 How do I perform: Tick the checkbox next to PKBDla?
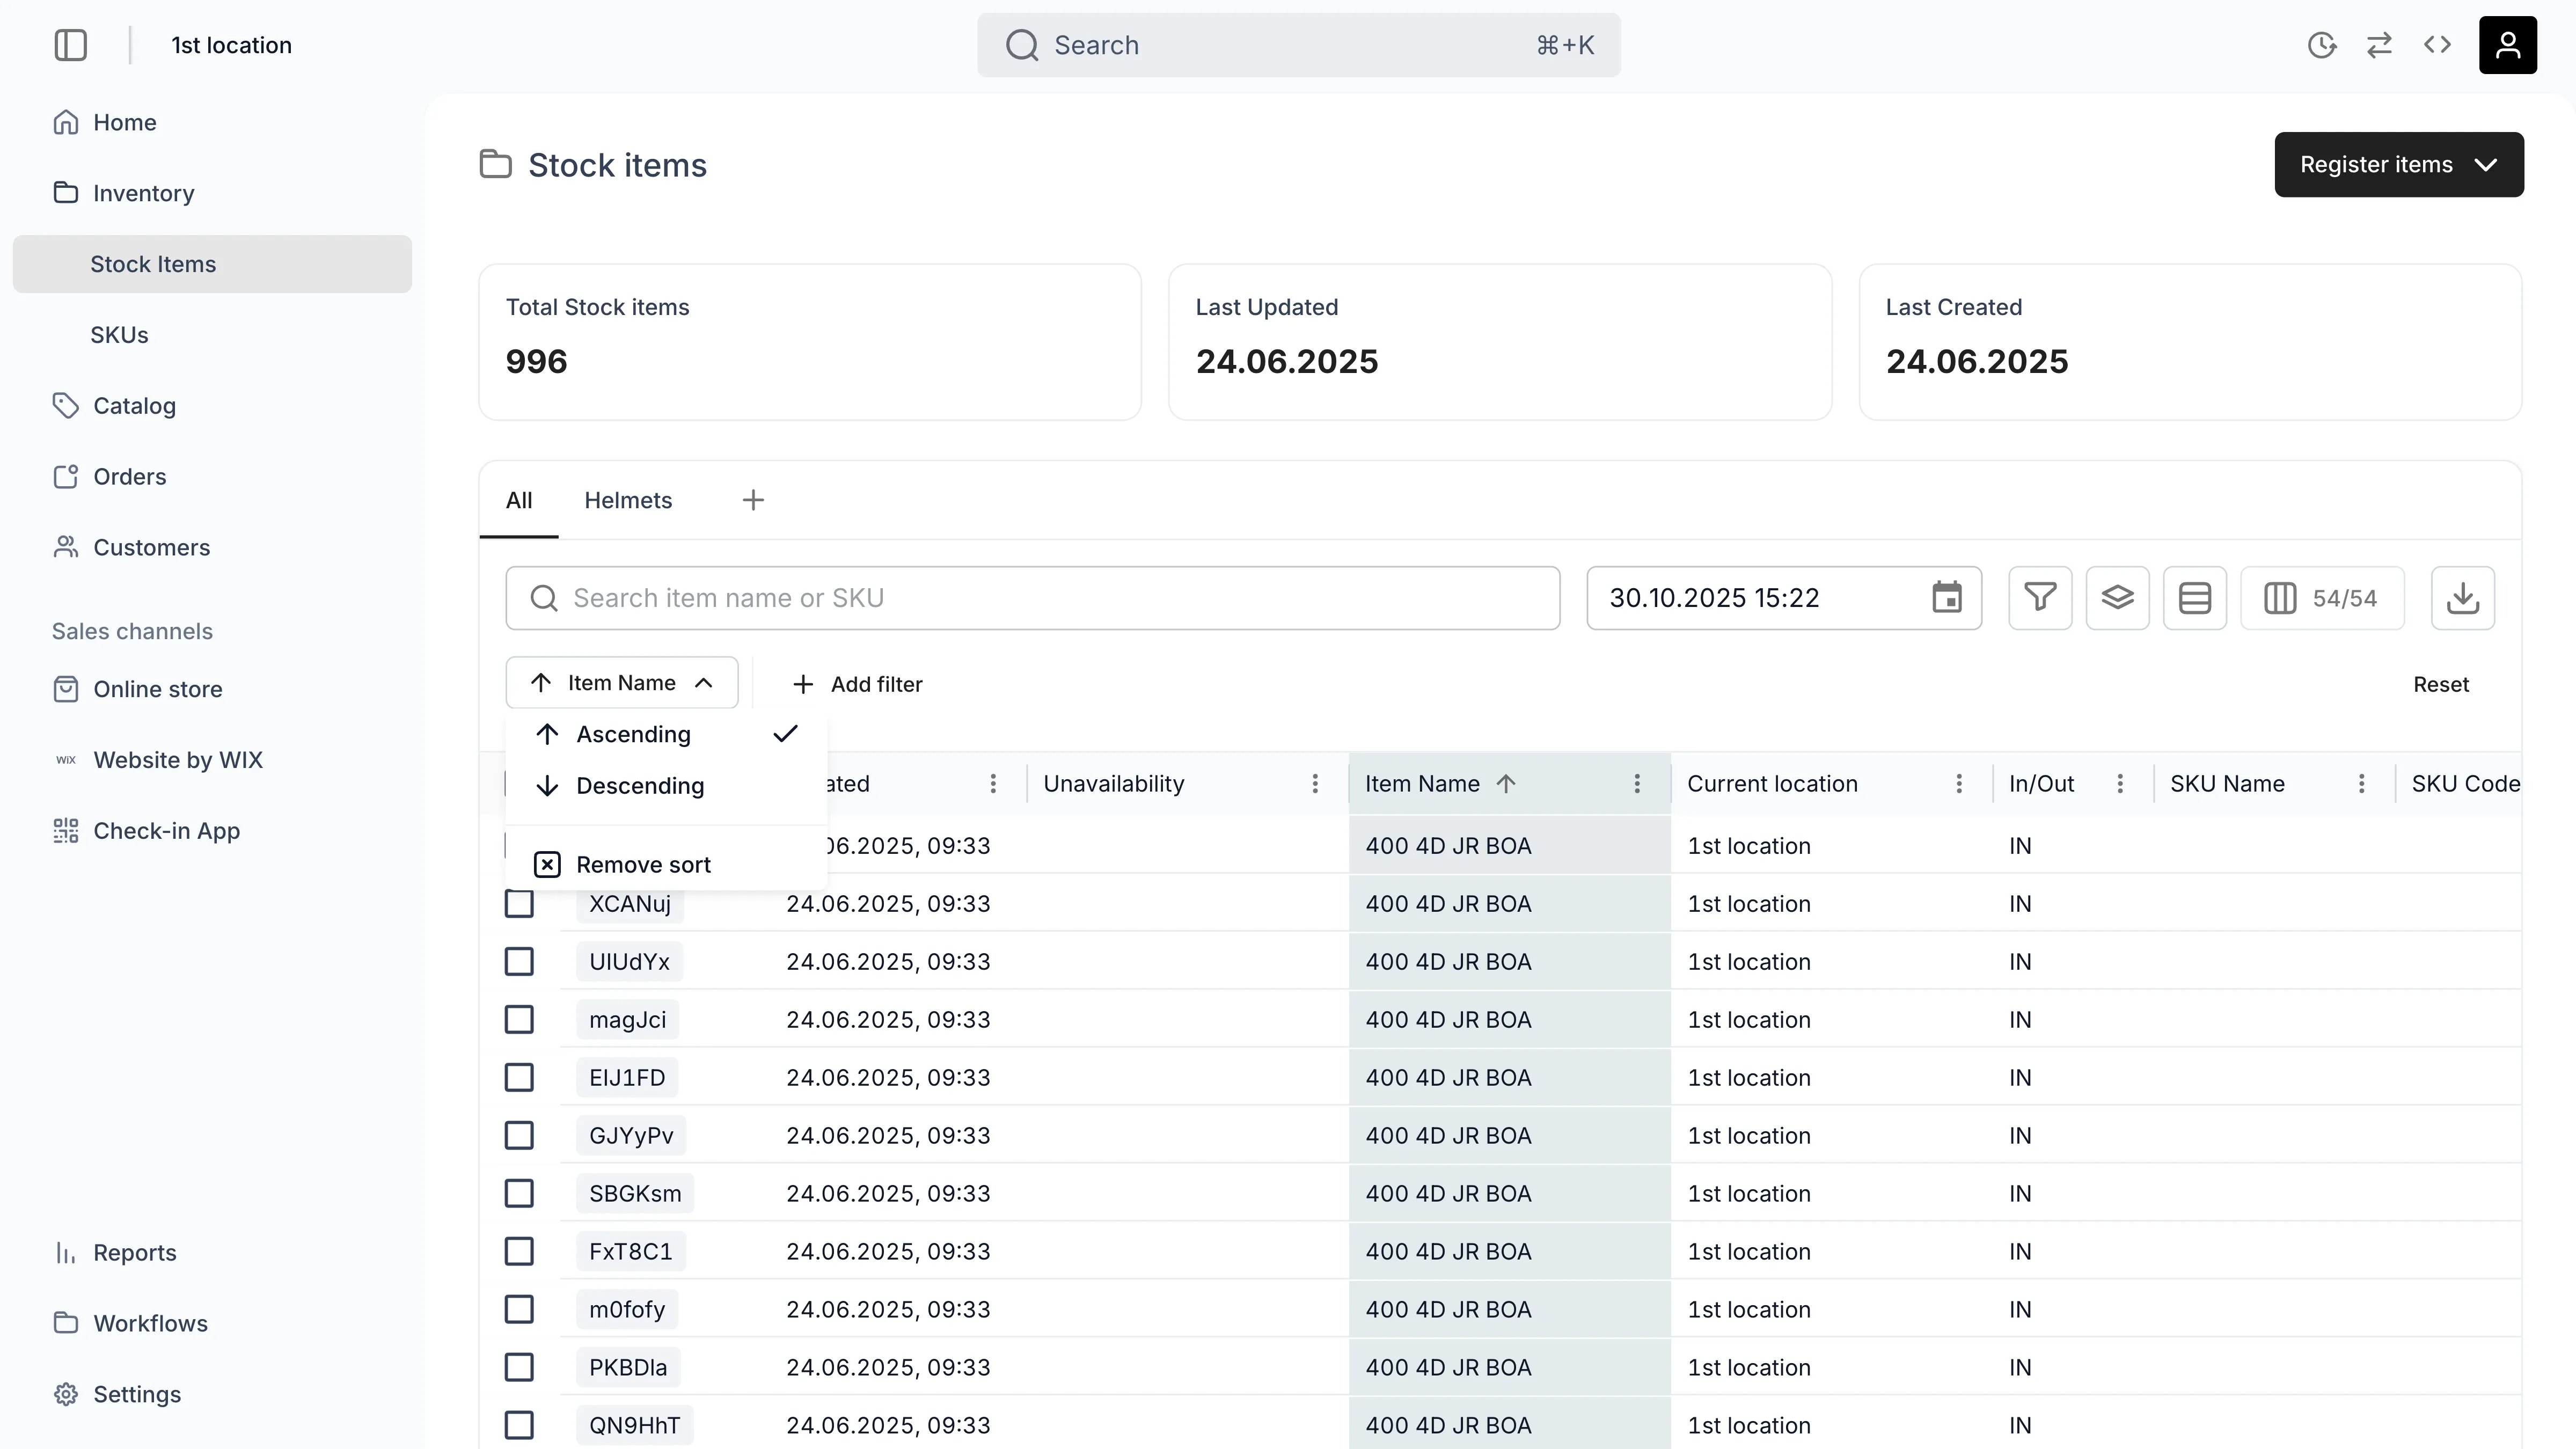pos(519,1368)
